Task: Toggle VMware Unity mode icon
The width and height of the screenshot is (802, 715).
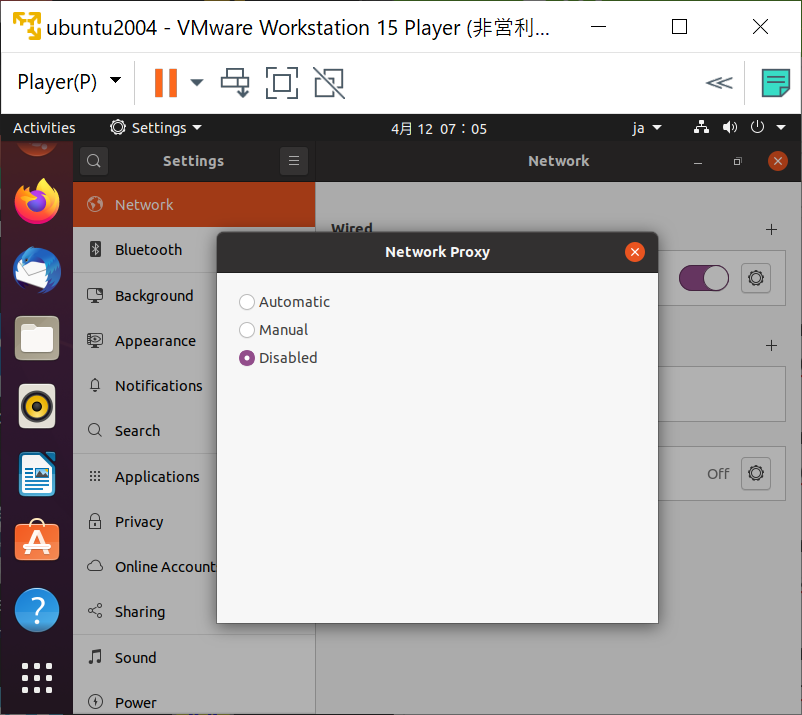Action: click(329, 82)
